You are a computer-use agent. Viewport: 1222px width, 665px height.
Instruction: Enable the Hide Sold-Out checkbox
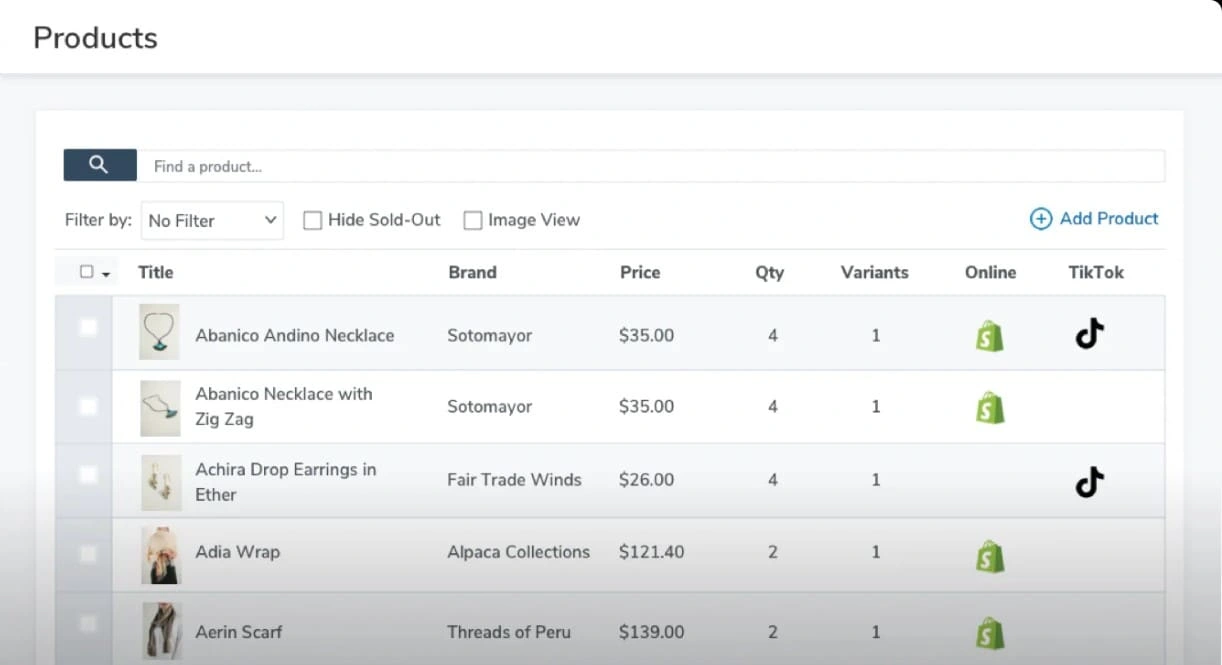[313, 220]
